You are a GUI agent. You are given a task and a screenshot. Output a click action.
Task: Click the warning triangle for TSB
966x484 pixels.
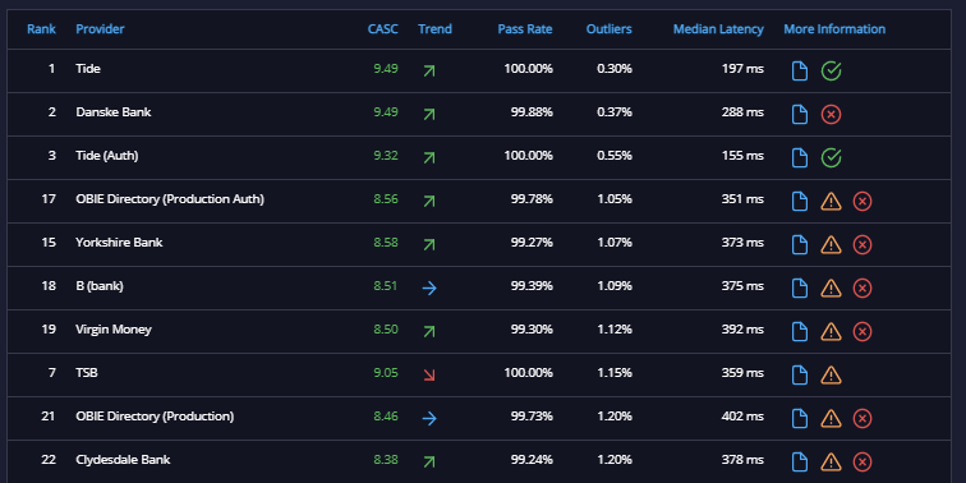click(831, 374)
